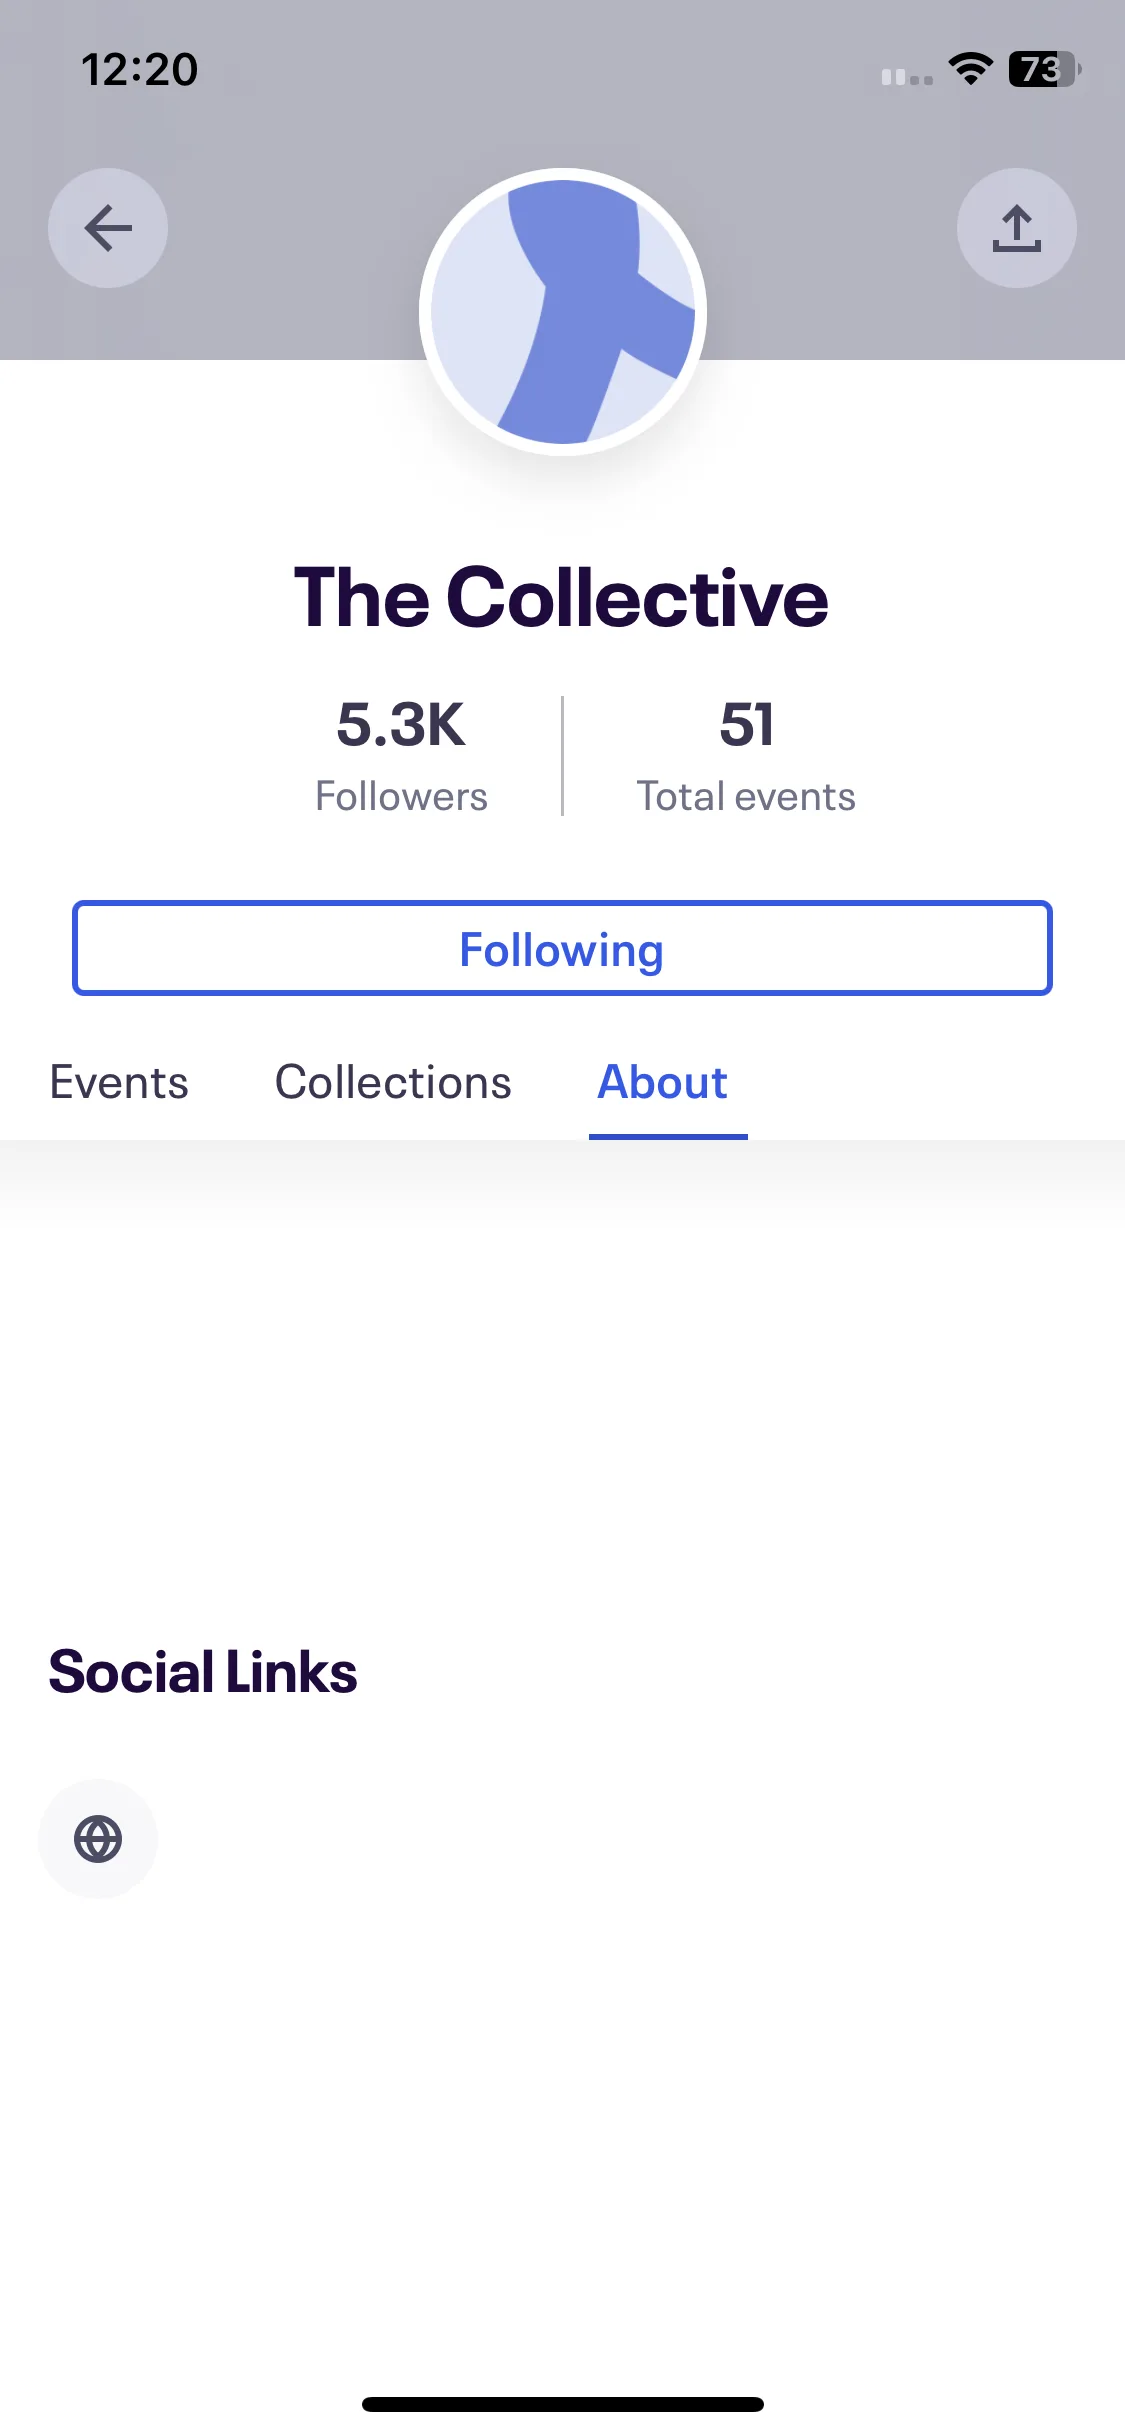This screenshot has height=2436, width=1125.
Task: Tap the share upload icon
Action: [x=1016, y=228]
